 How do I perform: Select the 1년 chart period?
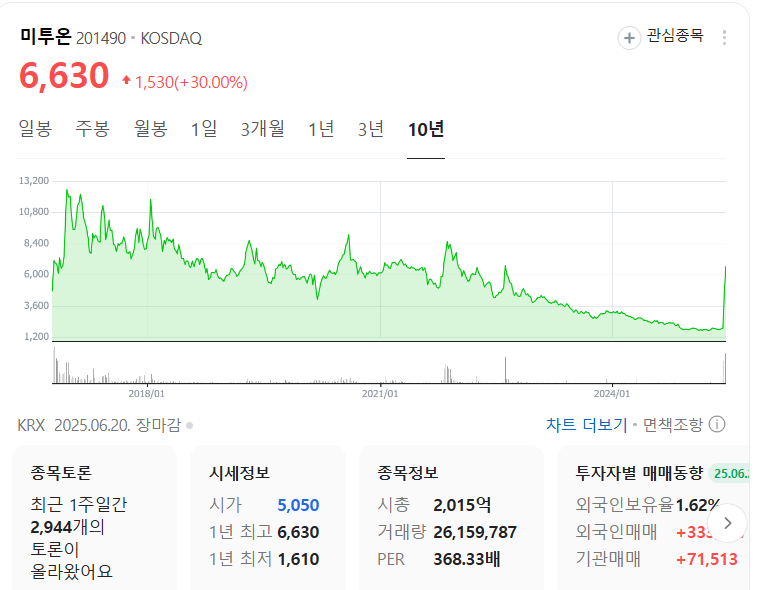coord(321,129)
